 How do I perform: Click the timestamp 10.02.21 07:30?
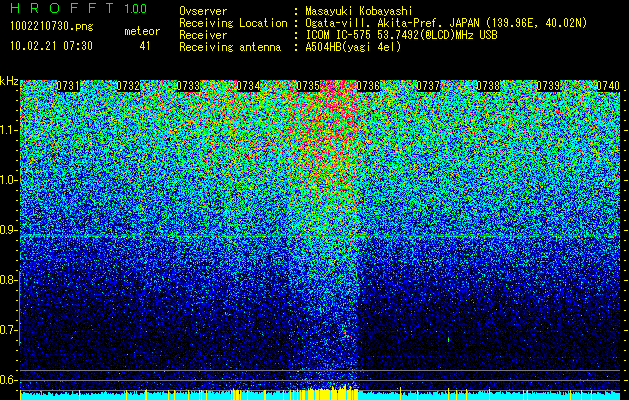pyautogui.click(x=51, y=46)
